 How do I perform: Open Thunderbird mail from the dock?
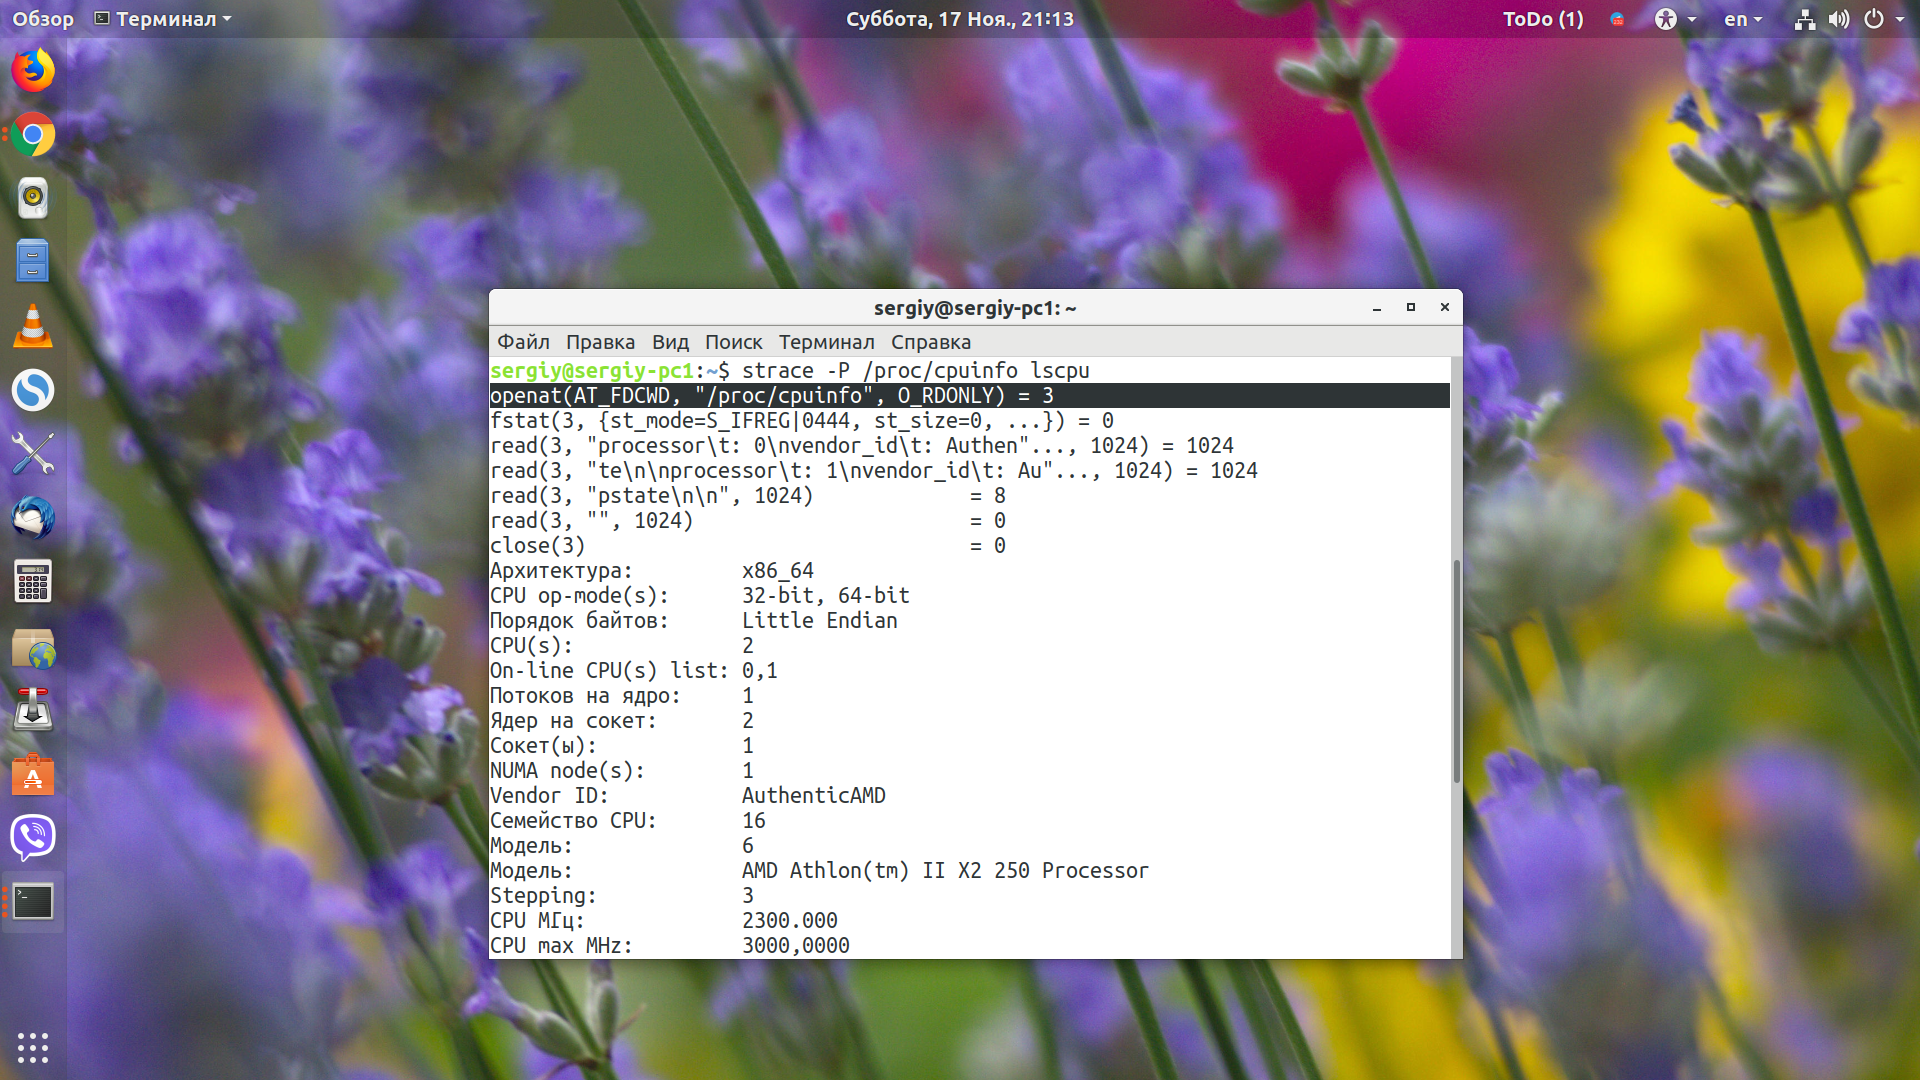click(33, 518)
